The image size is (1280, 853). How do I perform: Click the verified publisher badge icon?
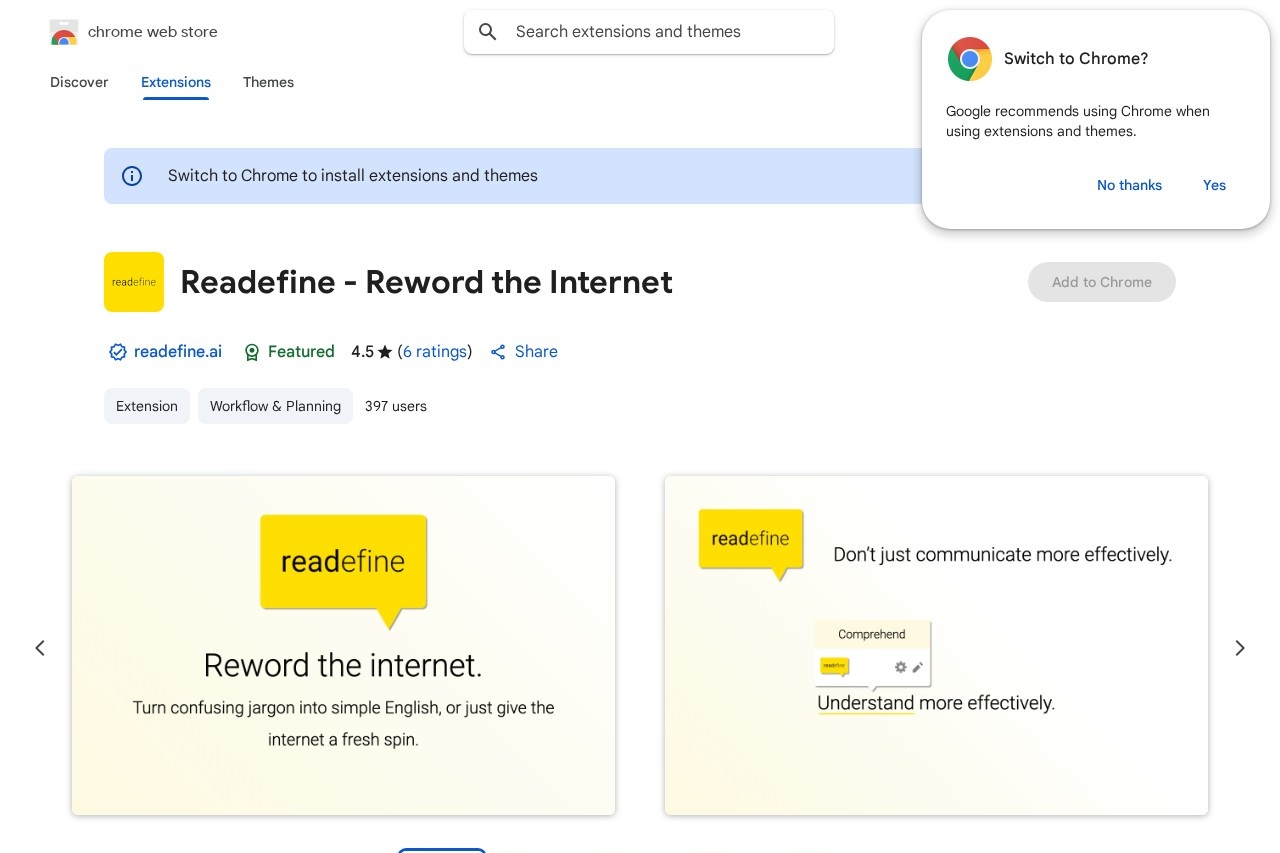point(118,352)
